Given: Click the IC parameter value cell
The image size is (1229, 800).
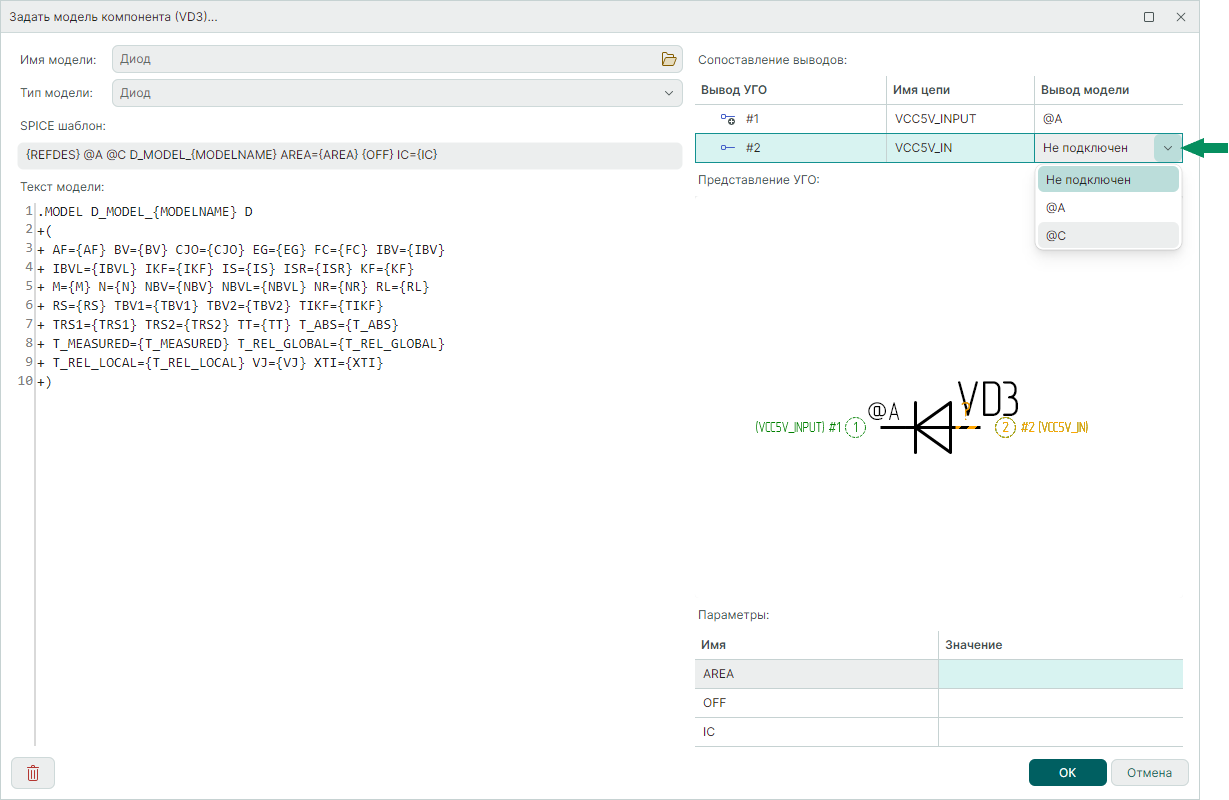Looking at the screenshot, I should point(1060,732).
